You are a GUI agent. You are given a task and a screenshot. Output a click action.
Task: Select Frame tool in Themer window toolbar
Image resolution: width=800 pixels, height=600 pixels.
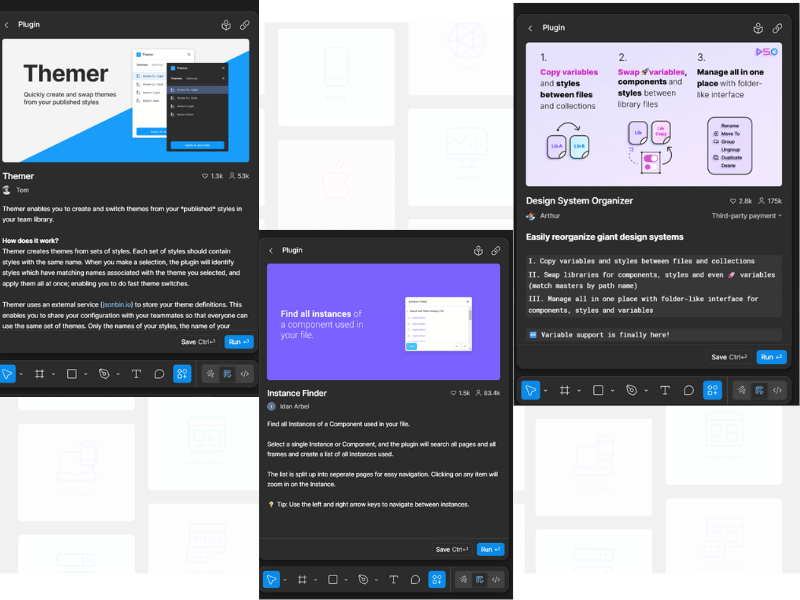pyautogui.click(x=39, y=374)
